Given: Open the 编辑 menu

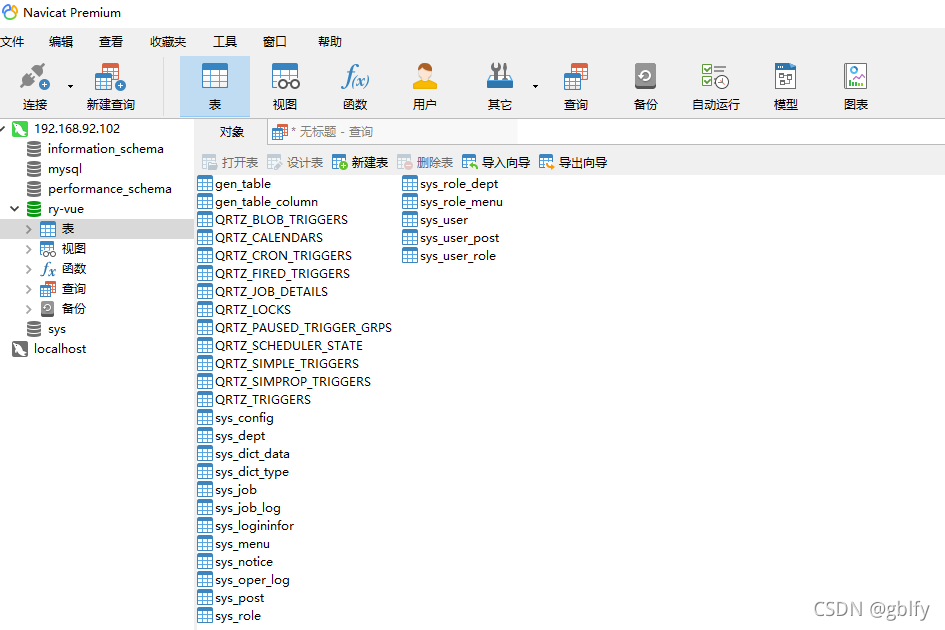Looking at the screenshot, I should pyautogui.click(x=61, y=42).
